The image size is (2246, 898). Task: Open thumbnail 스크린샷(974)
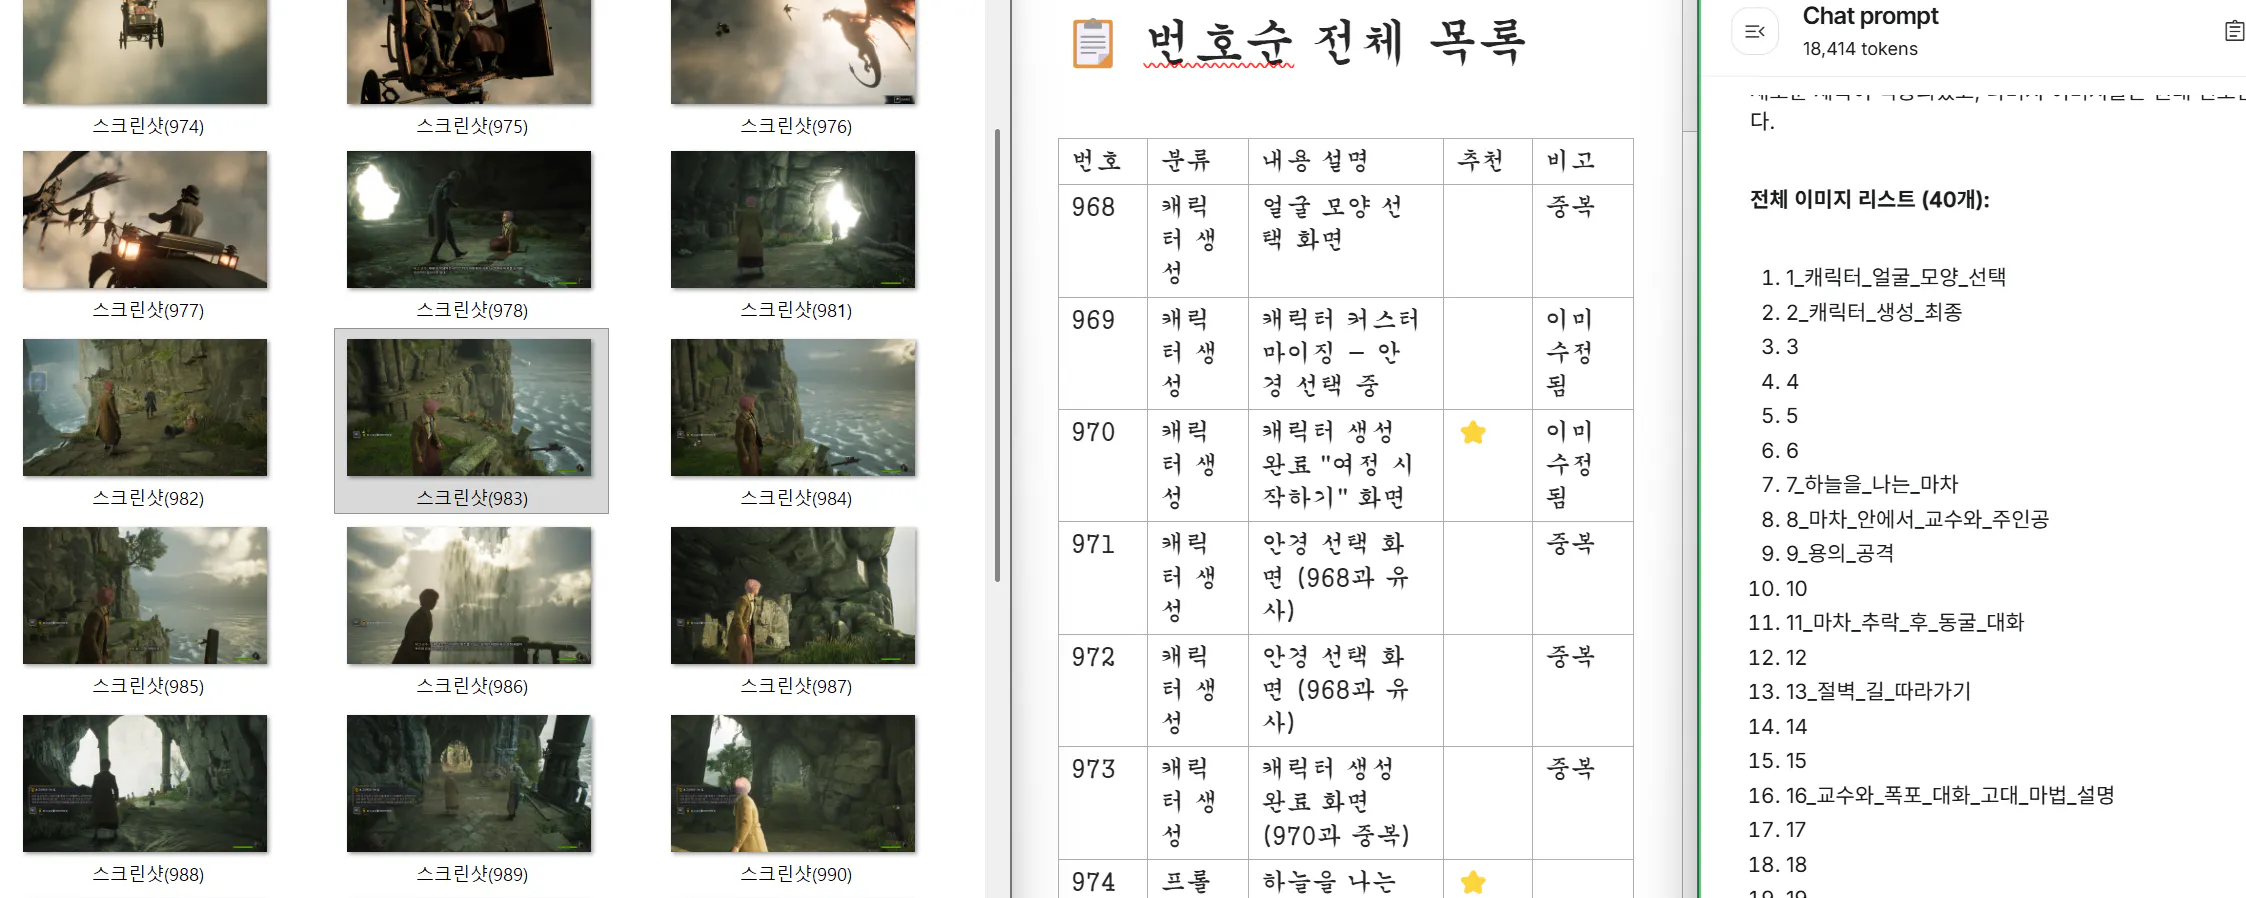(145, 52)
